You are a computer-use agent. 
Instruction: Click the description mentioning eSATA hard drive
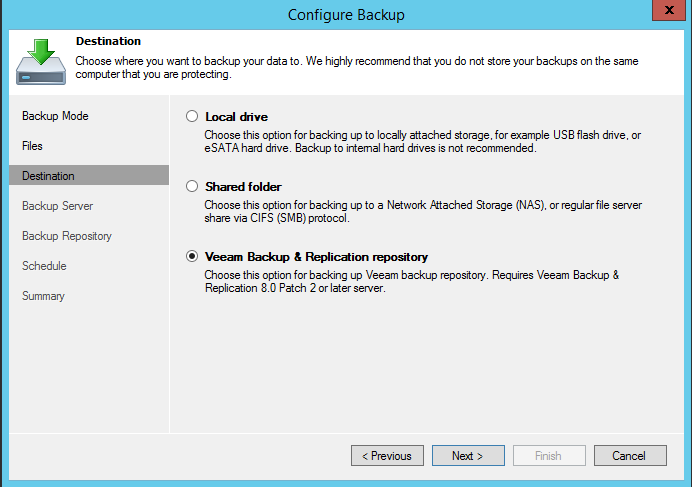422,141
